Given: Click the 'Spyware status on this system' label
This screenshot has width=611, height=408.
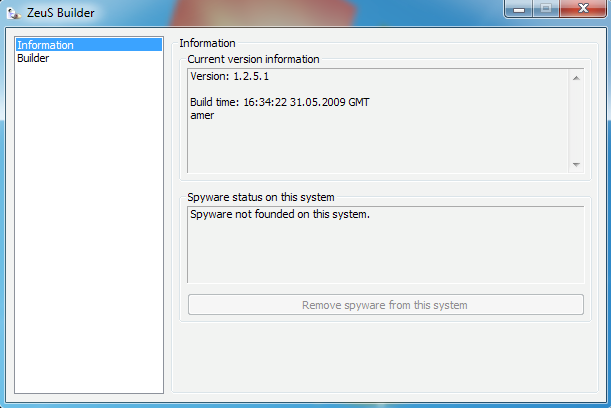Looking at the screenshot, I should (261, 197).
